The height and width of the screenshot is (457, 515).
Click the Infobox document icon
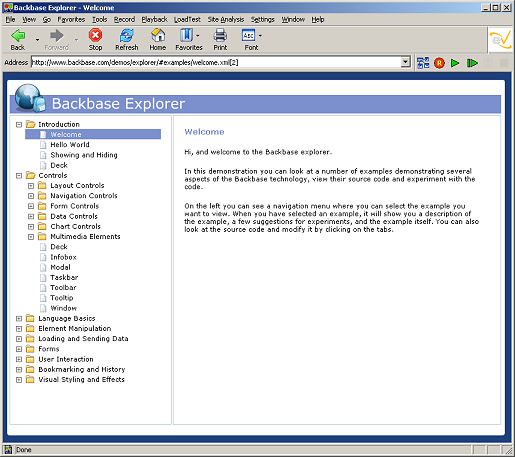pos(43,257)
